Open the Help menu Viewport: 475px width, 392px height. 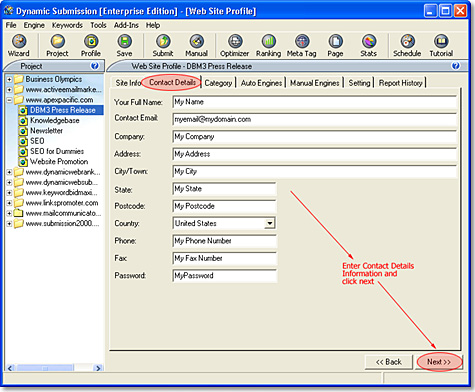coord(153,25)
